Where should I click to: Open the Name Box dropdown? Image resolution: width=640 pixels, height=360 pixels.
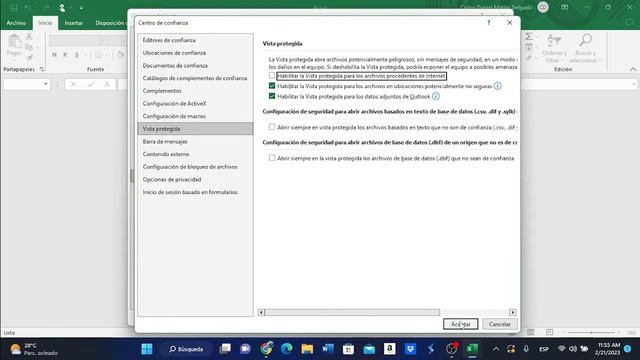click(45, 84)
